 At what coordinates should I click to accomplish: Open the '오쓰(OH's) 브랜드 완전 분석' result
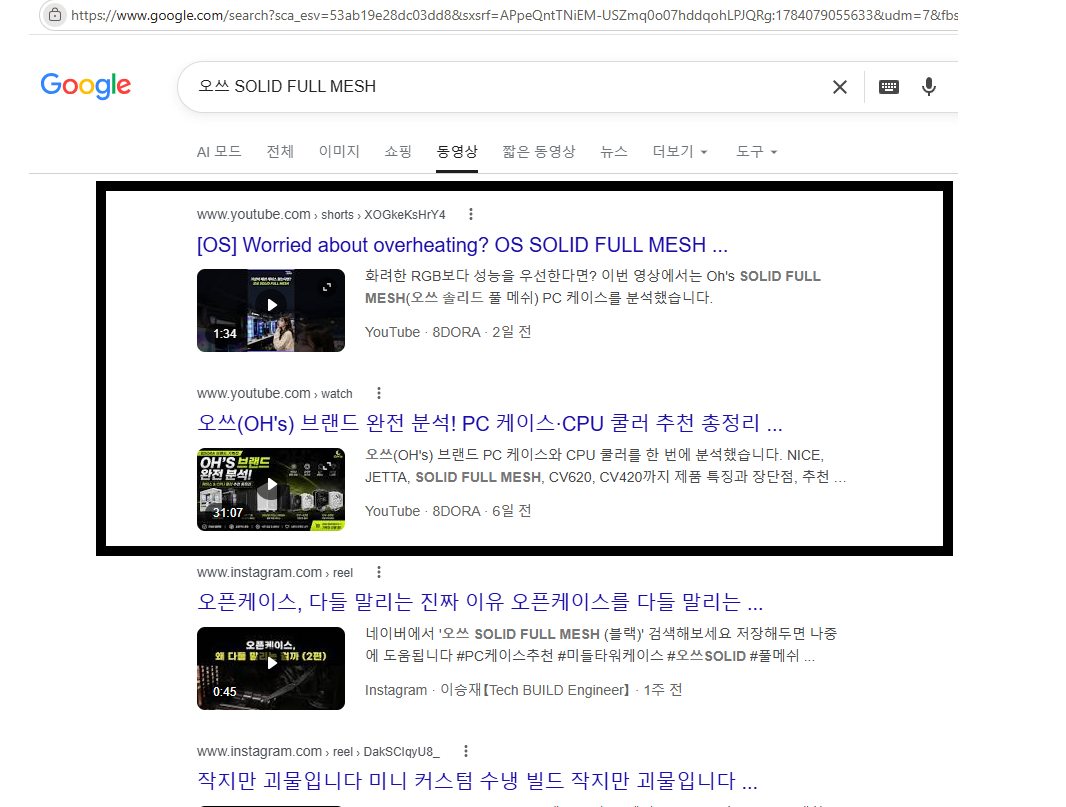489,424
